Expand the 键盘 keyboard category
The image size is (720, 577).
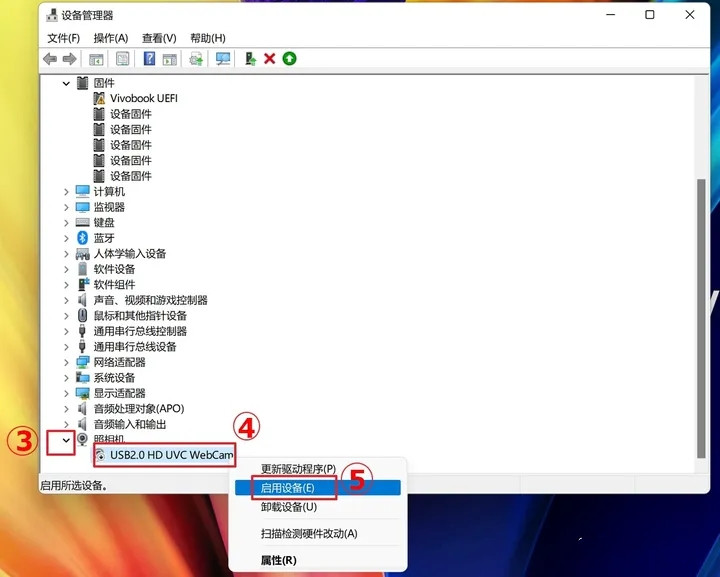[66, 223]
